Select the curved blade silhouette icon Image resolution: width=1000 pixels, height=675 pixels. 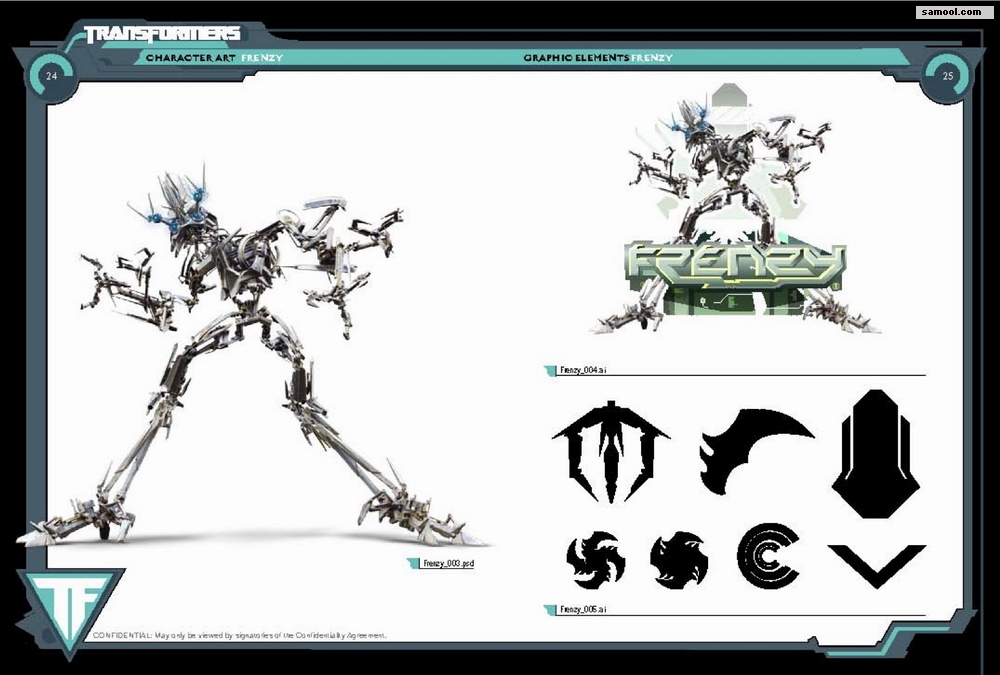756,451
